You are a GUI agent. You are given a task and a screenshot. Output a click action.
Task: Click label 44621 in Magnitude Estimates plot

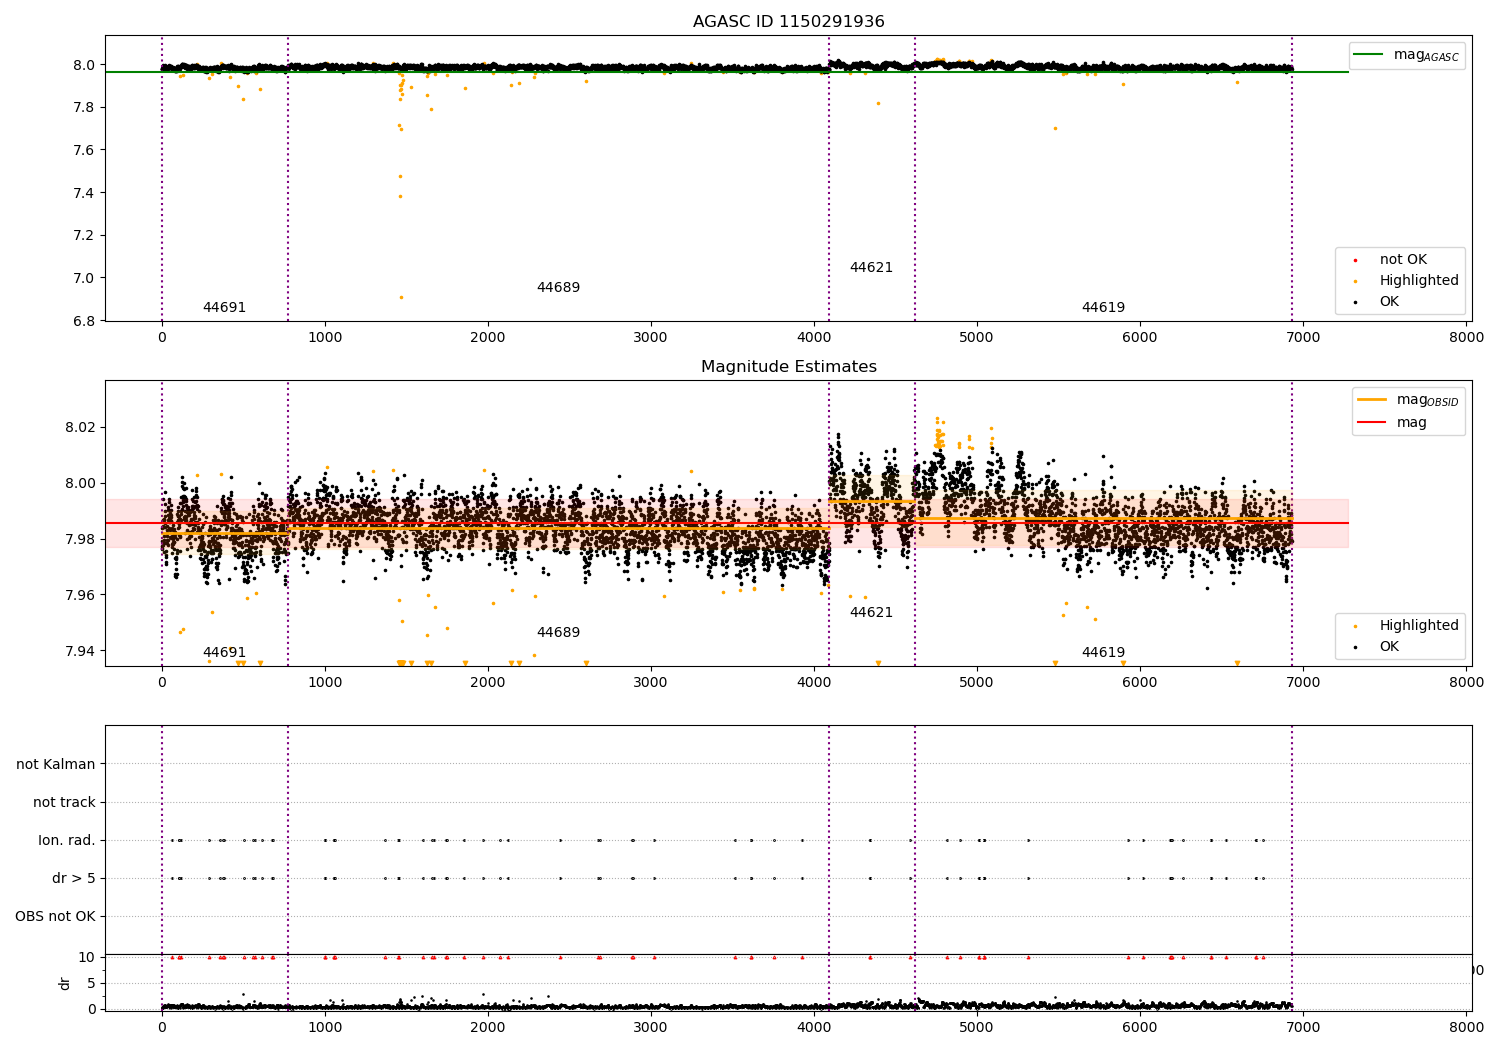point(871,613)
